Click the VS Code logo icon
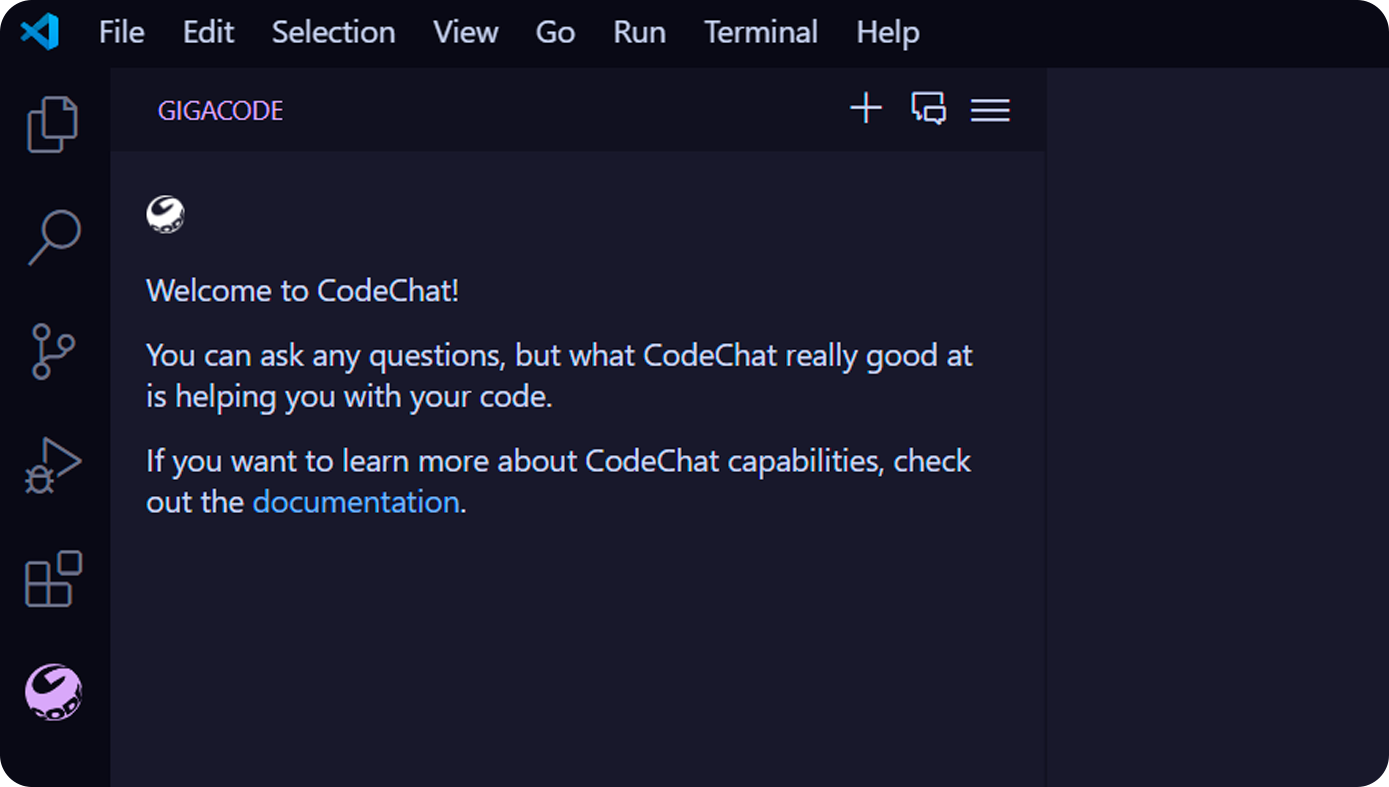Image resolution: width=1389 pixels, height=787 pixels. click(40, 32)
